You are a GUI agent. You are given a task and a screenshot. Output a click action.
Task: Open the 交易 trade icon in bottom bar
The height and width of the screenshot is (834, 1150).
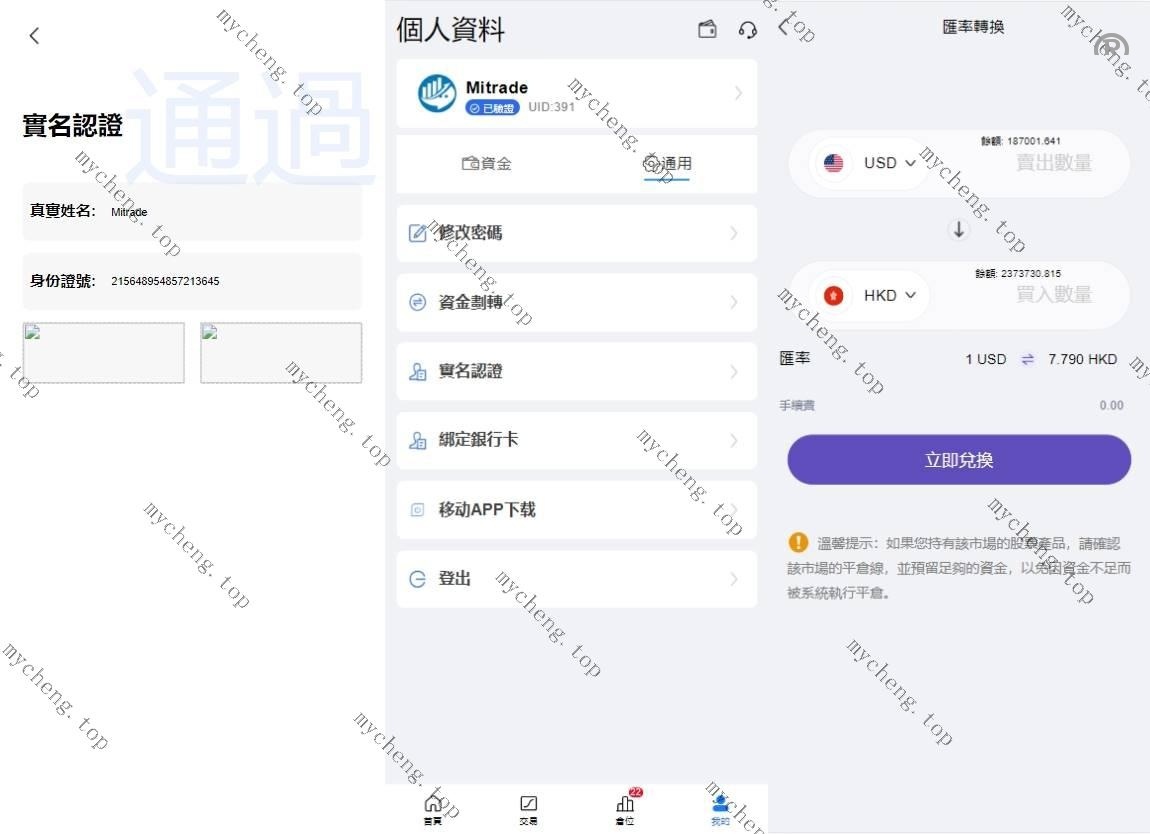[x=529, y=808]
